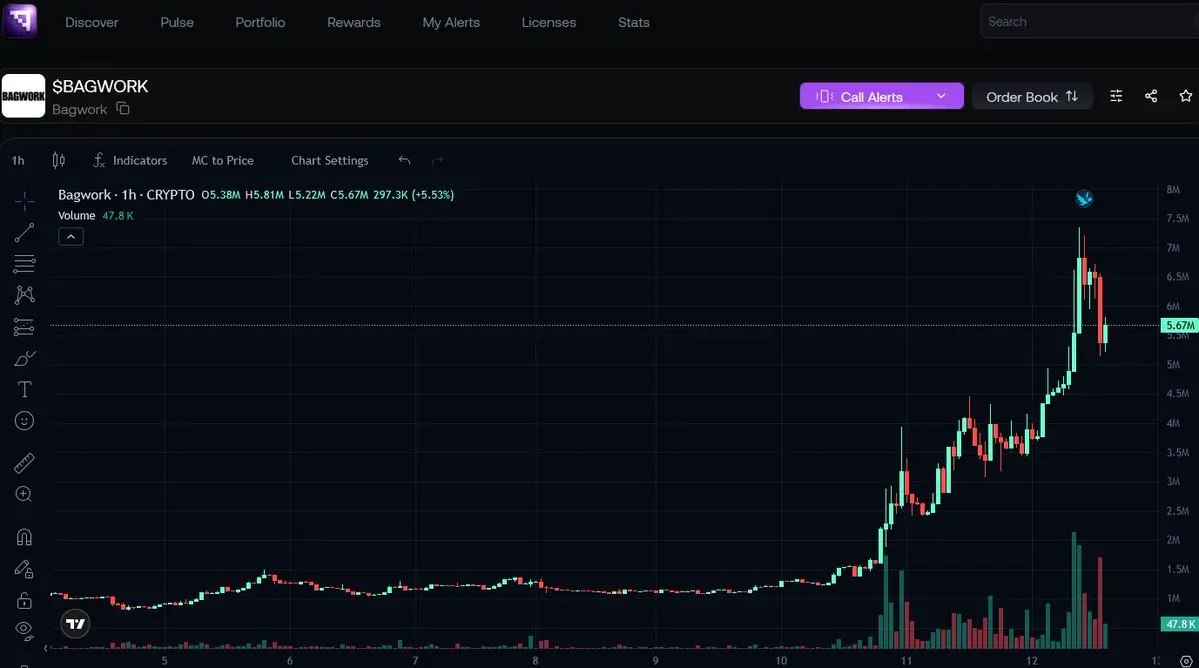Toggle magnet snapping mode

[x=24, y=537]
